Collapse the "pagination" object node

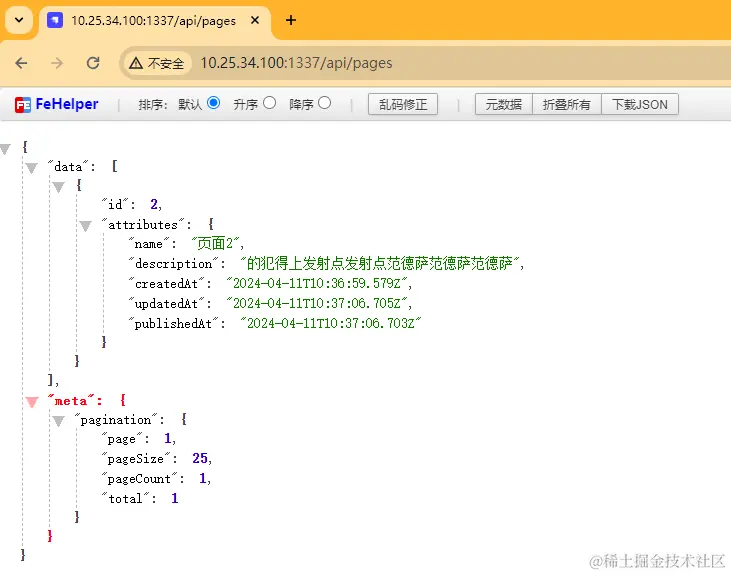(58, 421)
